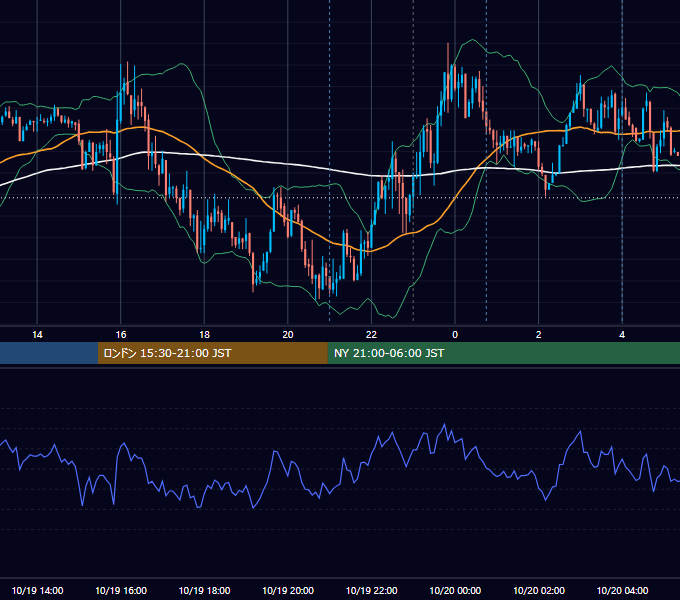Screen dimensions: 680x600
Task: Click the ロンドン 15:30-21:00 JST session bar
Action: (x=212, y=353)
